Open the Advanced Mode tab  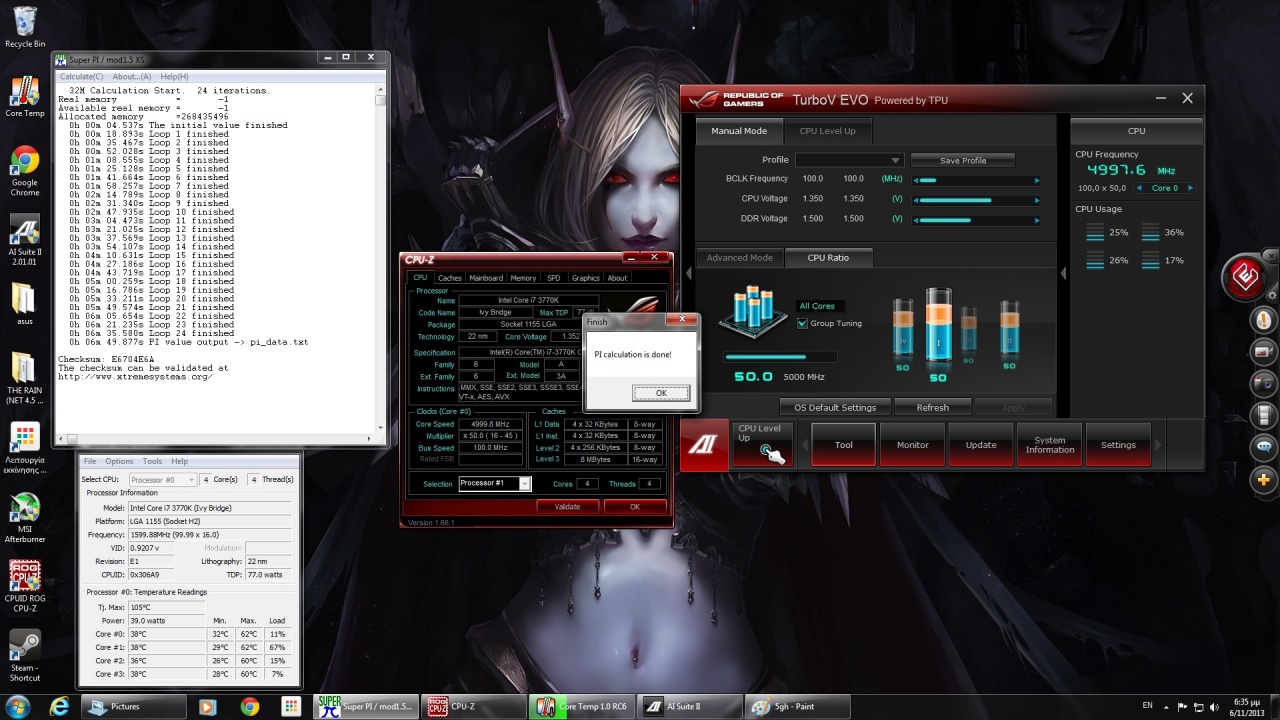click(x=740, y=258)
